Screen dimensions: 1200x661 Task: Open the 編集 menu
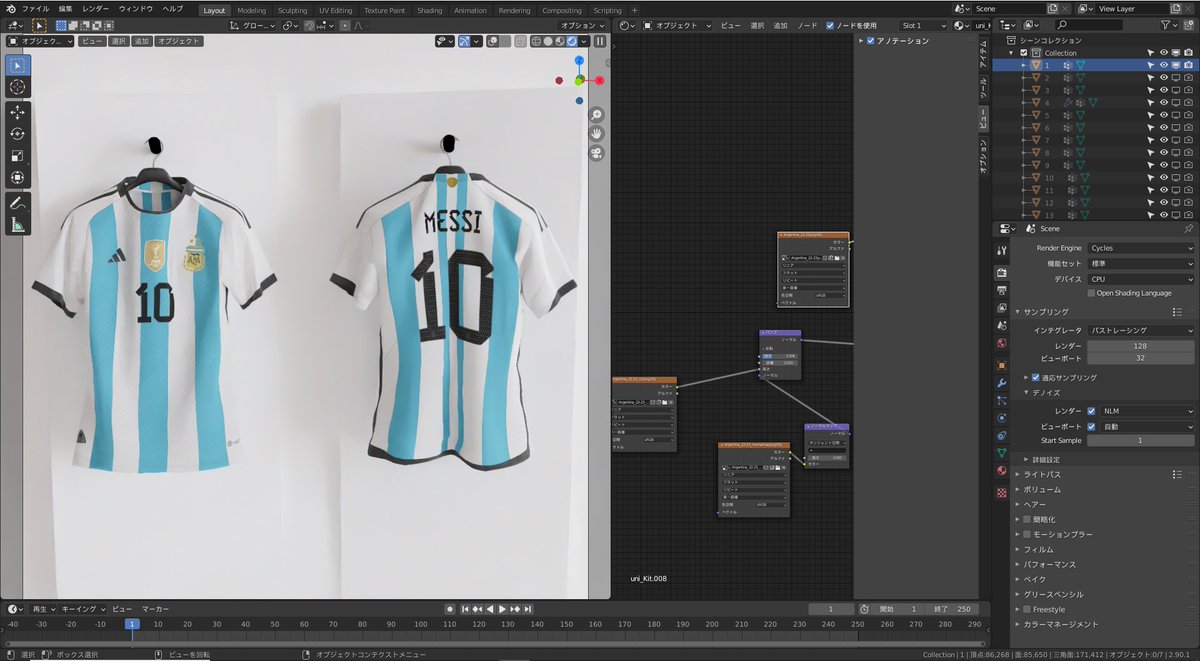pos(65,8)
